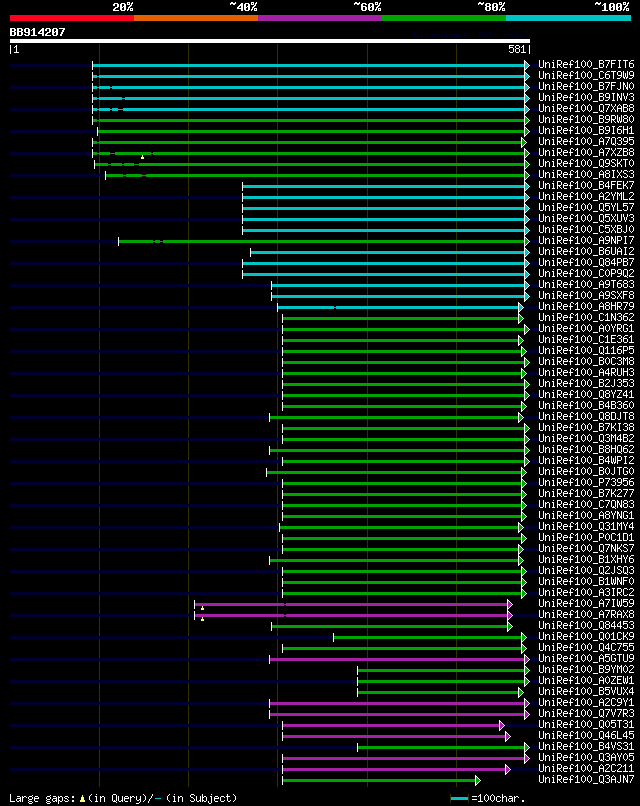Click the purple alignment bar for A7IW59
The image size is (640, 806).
[351, 604]
